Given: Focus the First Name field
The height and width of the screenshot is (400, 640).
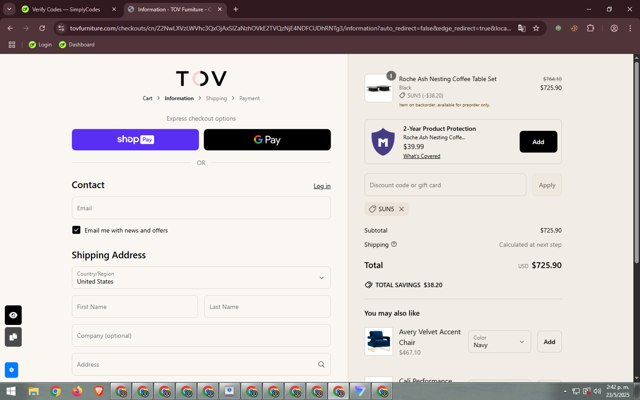Looking at the screenshot, I should (x=135, y=307).
